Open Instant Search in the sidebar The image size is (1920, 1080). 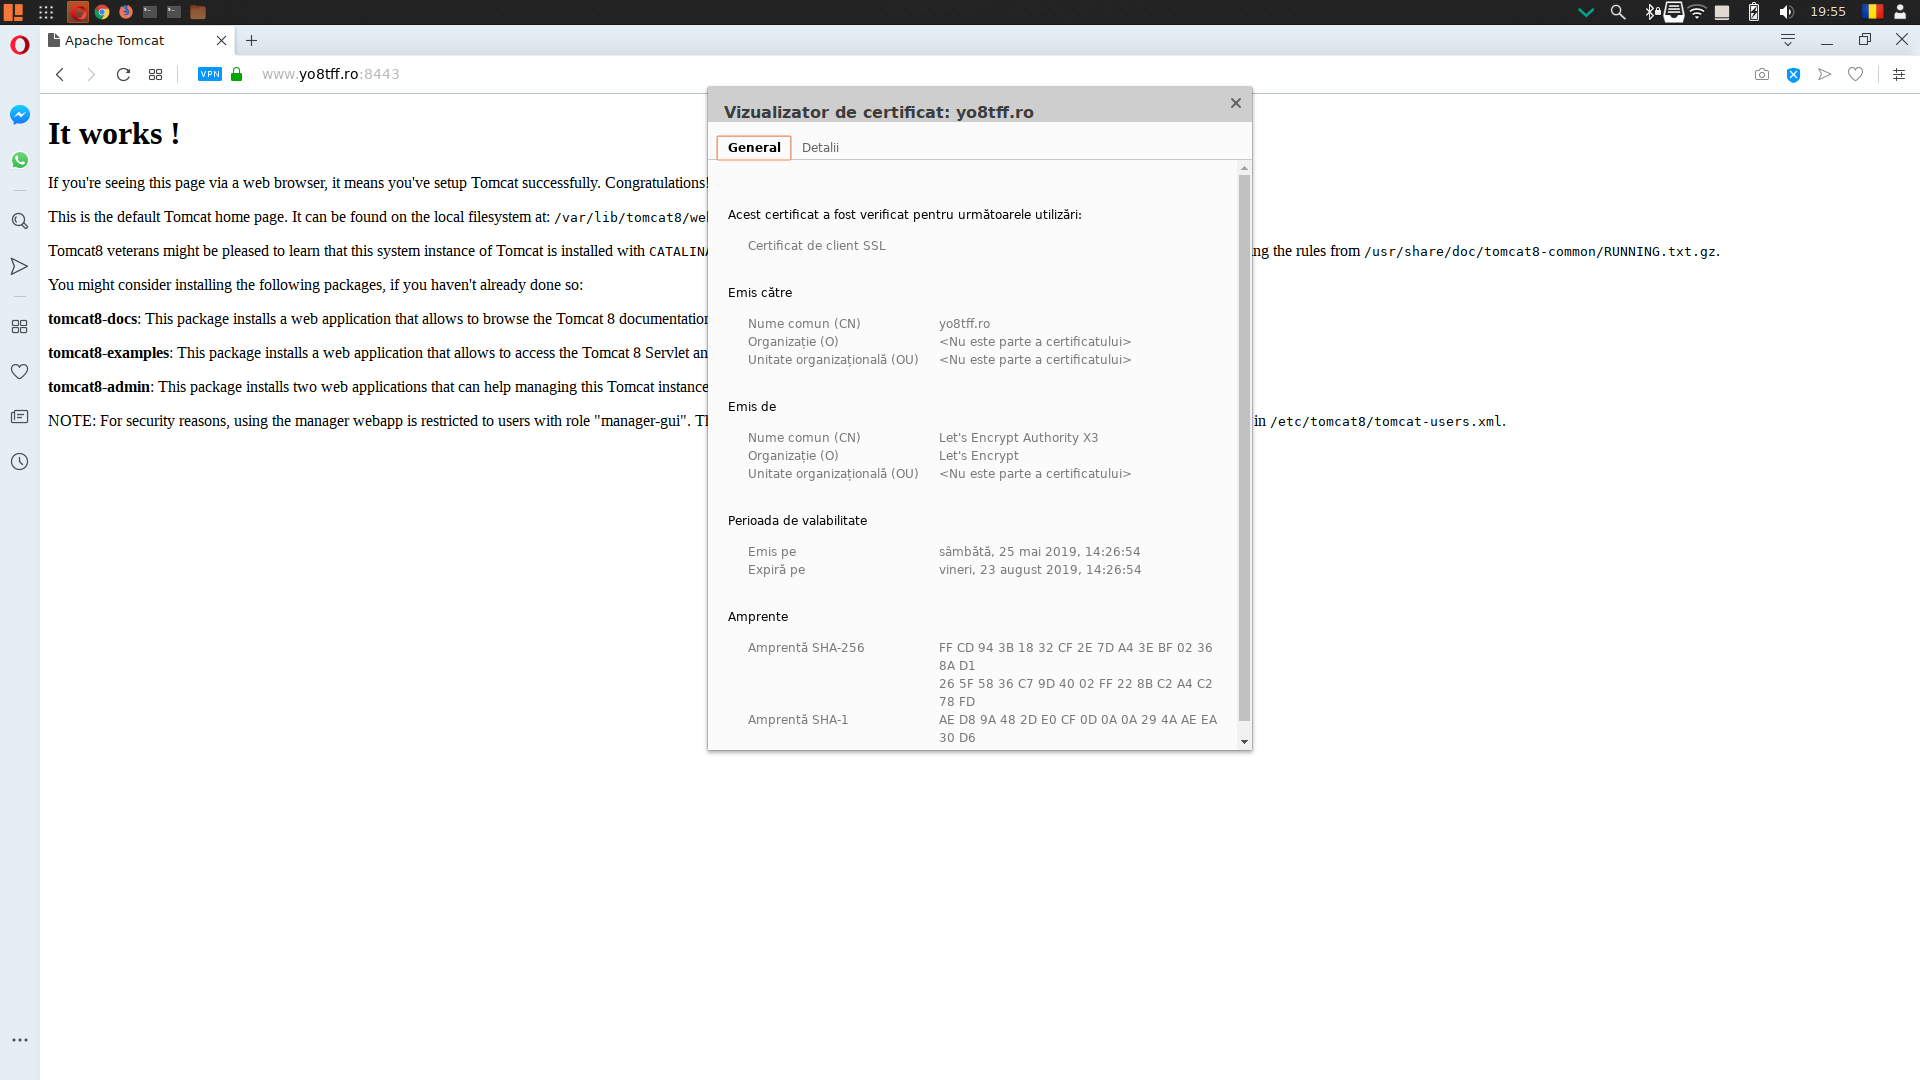pos(20,221)
